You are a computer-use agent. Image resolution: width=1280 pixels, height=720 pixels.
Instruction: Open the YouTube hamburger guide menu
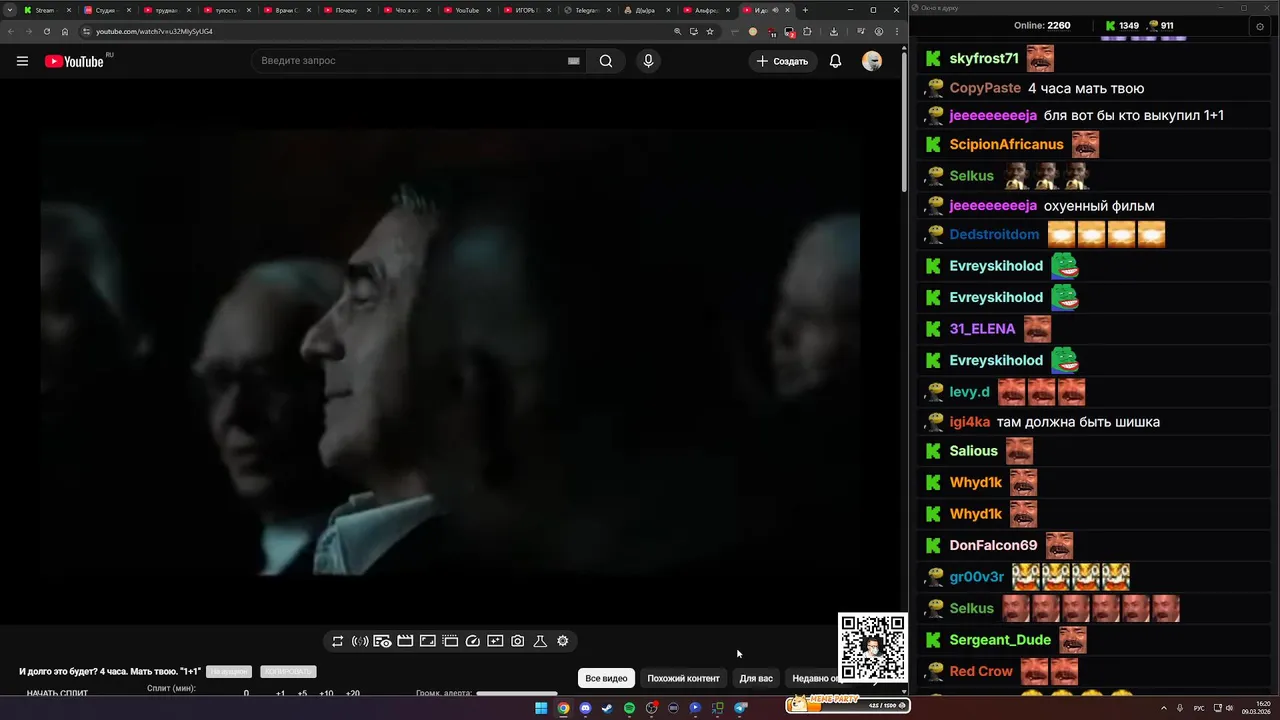22,61
